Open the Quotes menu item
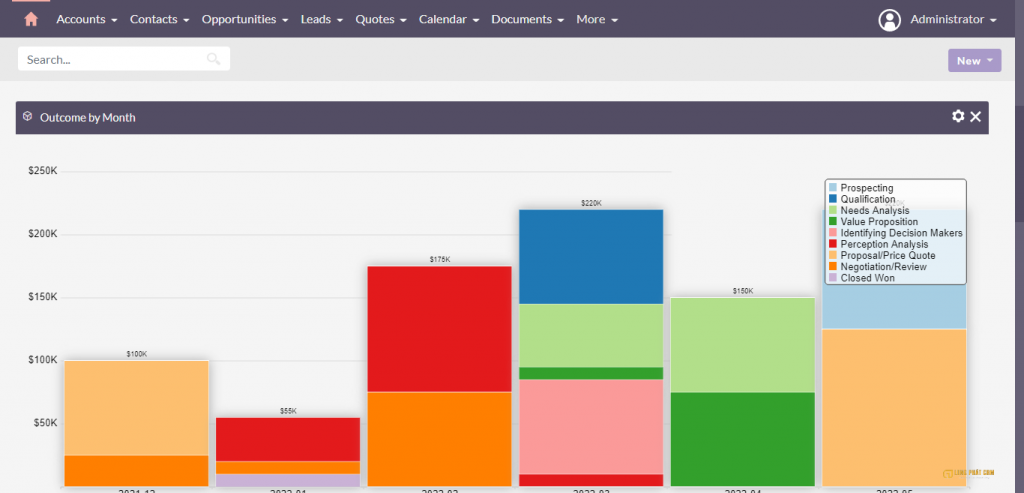Screen dimensions: 1024x493 pyautogui.click(x=381, y=19)
